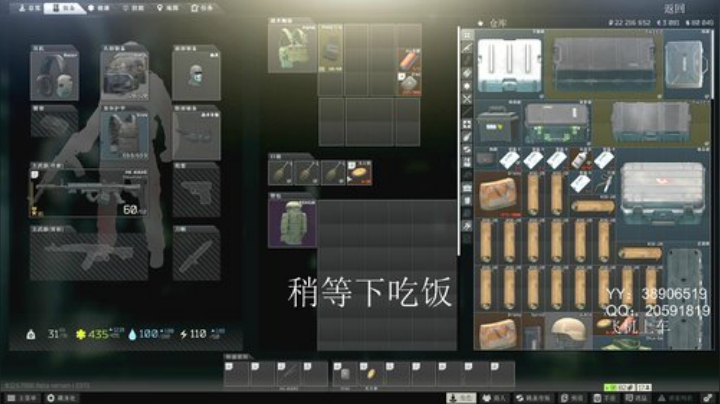Image resolution: width=720 pixels, height=404 pixels.
Task: Click the health value 435
Action: (98, 334)
